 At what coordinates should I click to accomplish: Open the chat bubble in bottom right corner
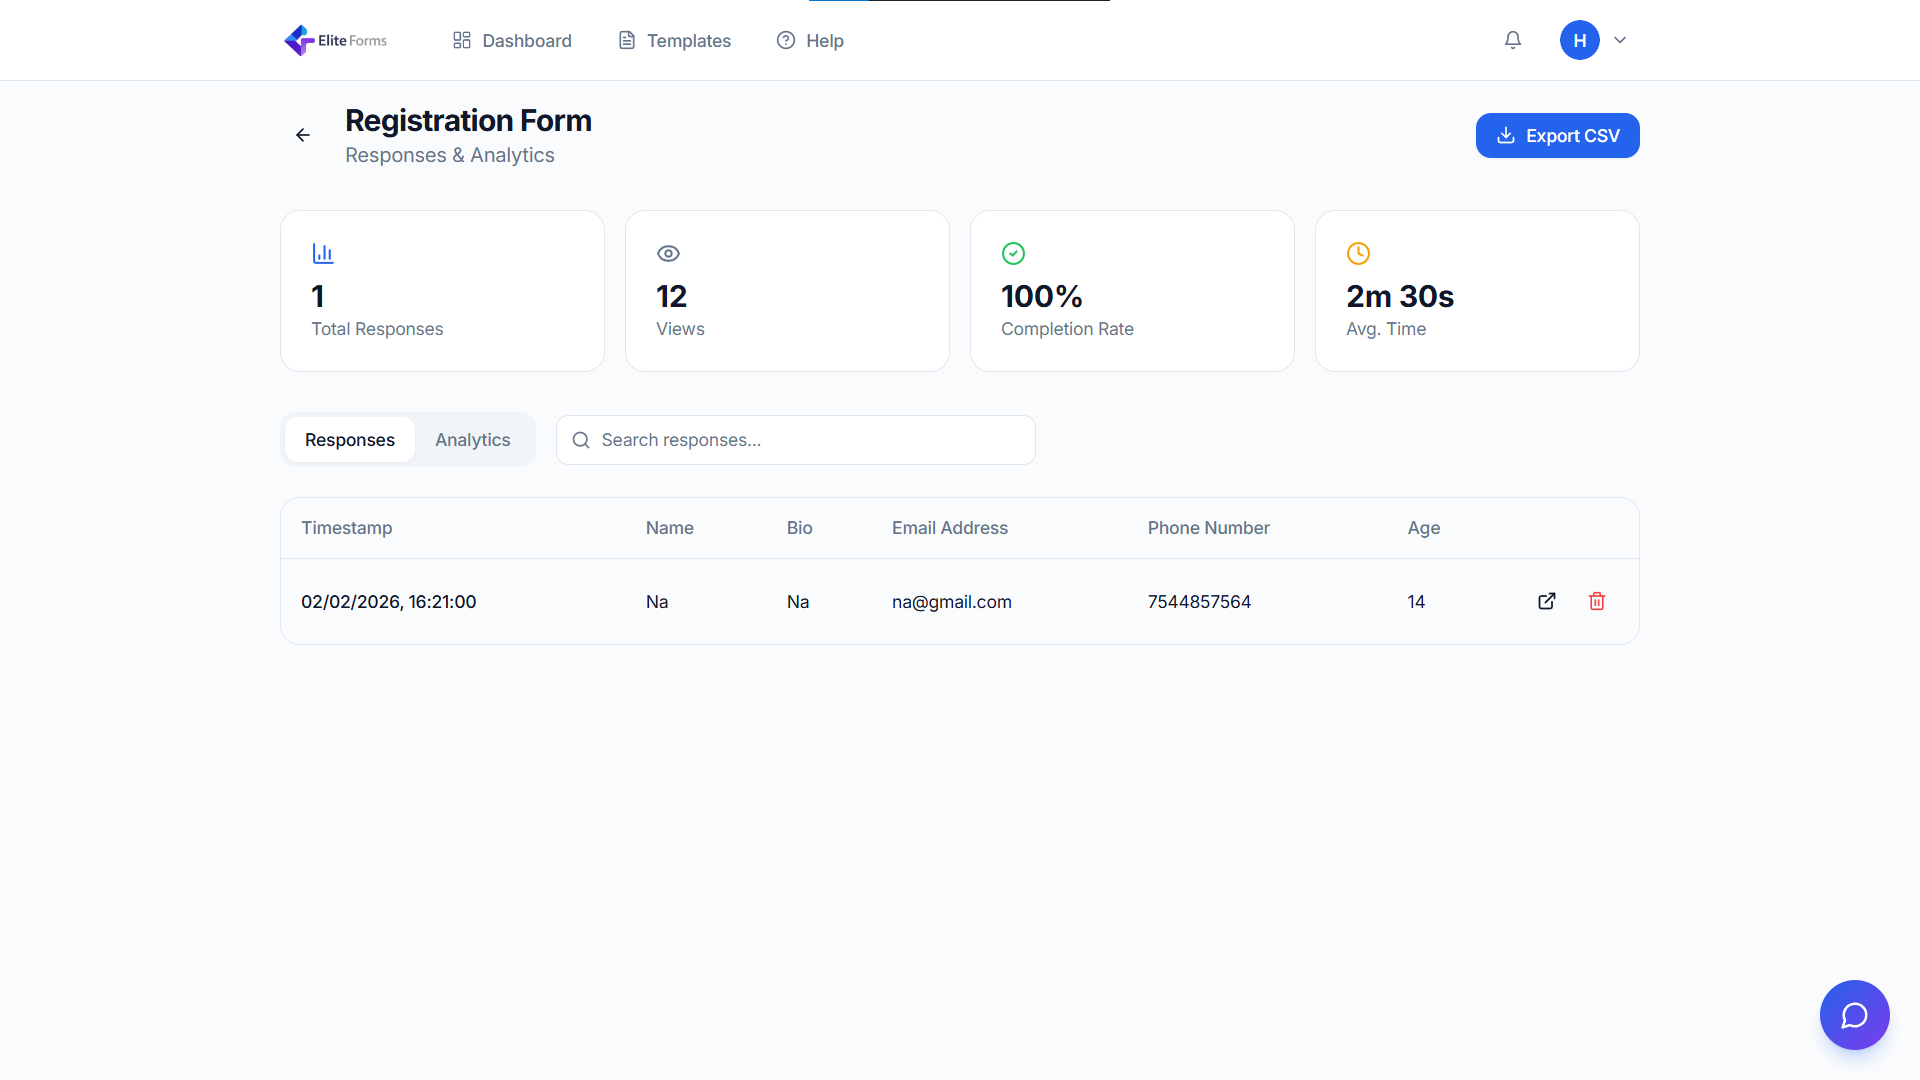tap(1854, 1015)
